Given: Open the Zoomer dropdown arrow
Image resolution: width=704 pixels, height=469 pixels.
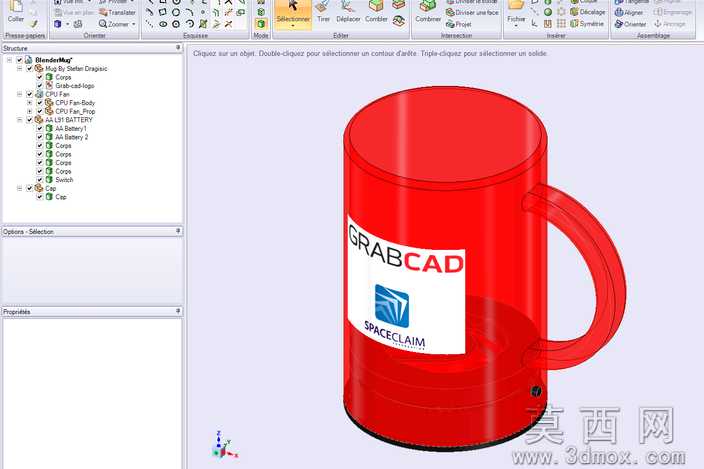Looking at the screenshot, I should 133,24.
